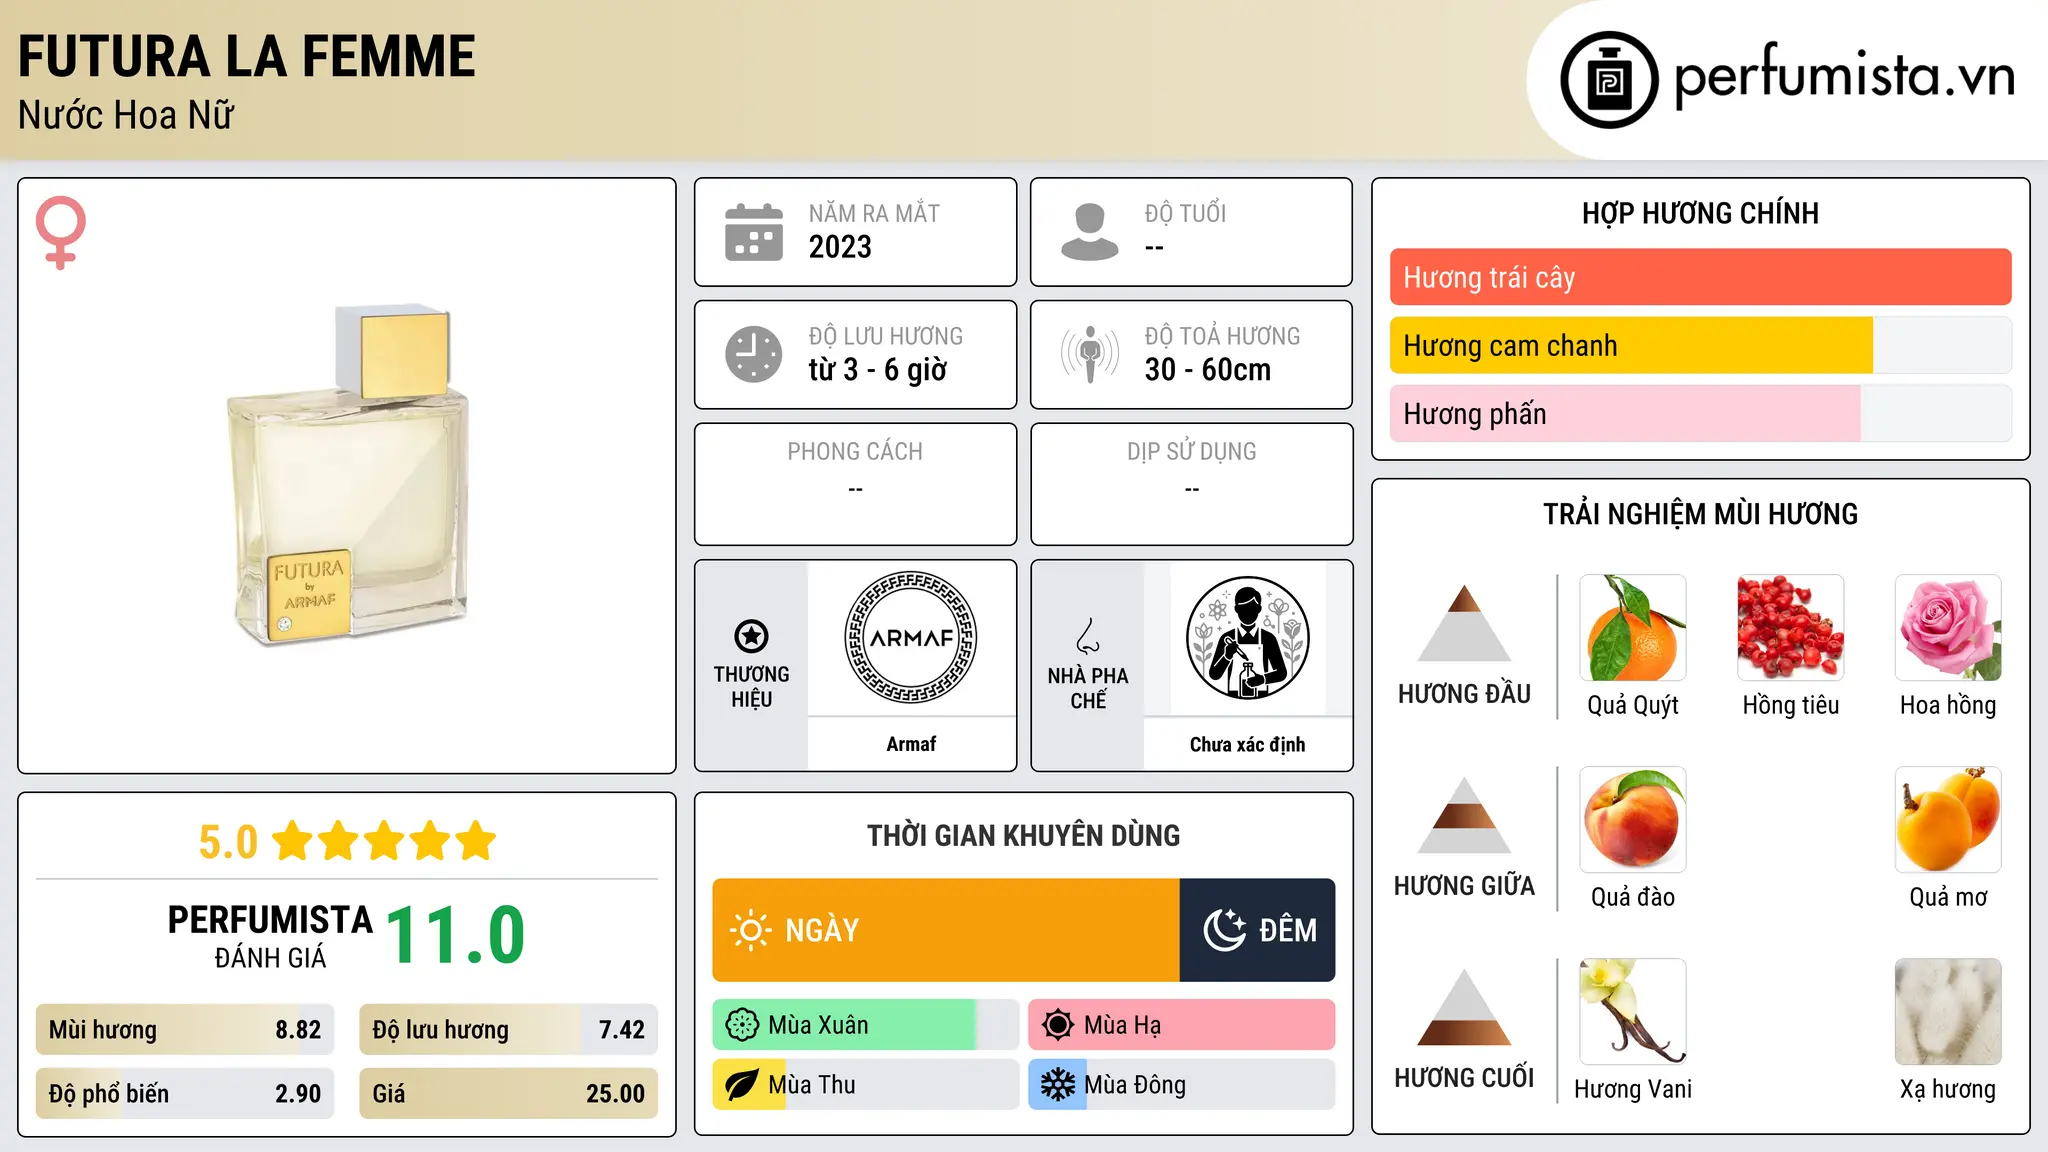Click the moon icon in the Đêm bar

click(1225, 930)
